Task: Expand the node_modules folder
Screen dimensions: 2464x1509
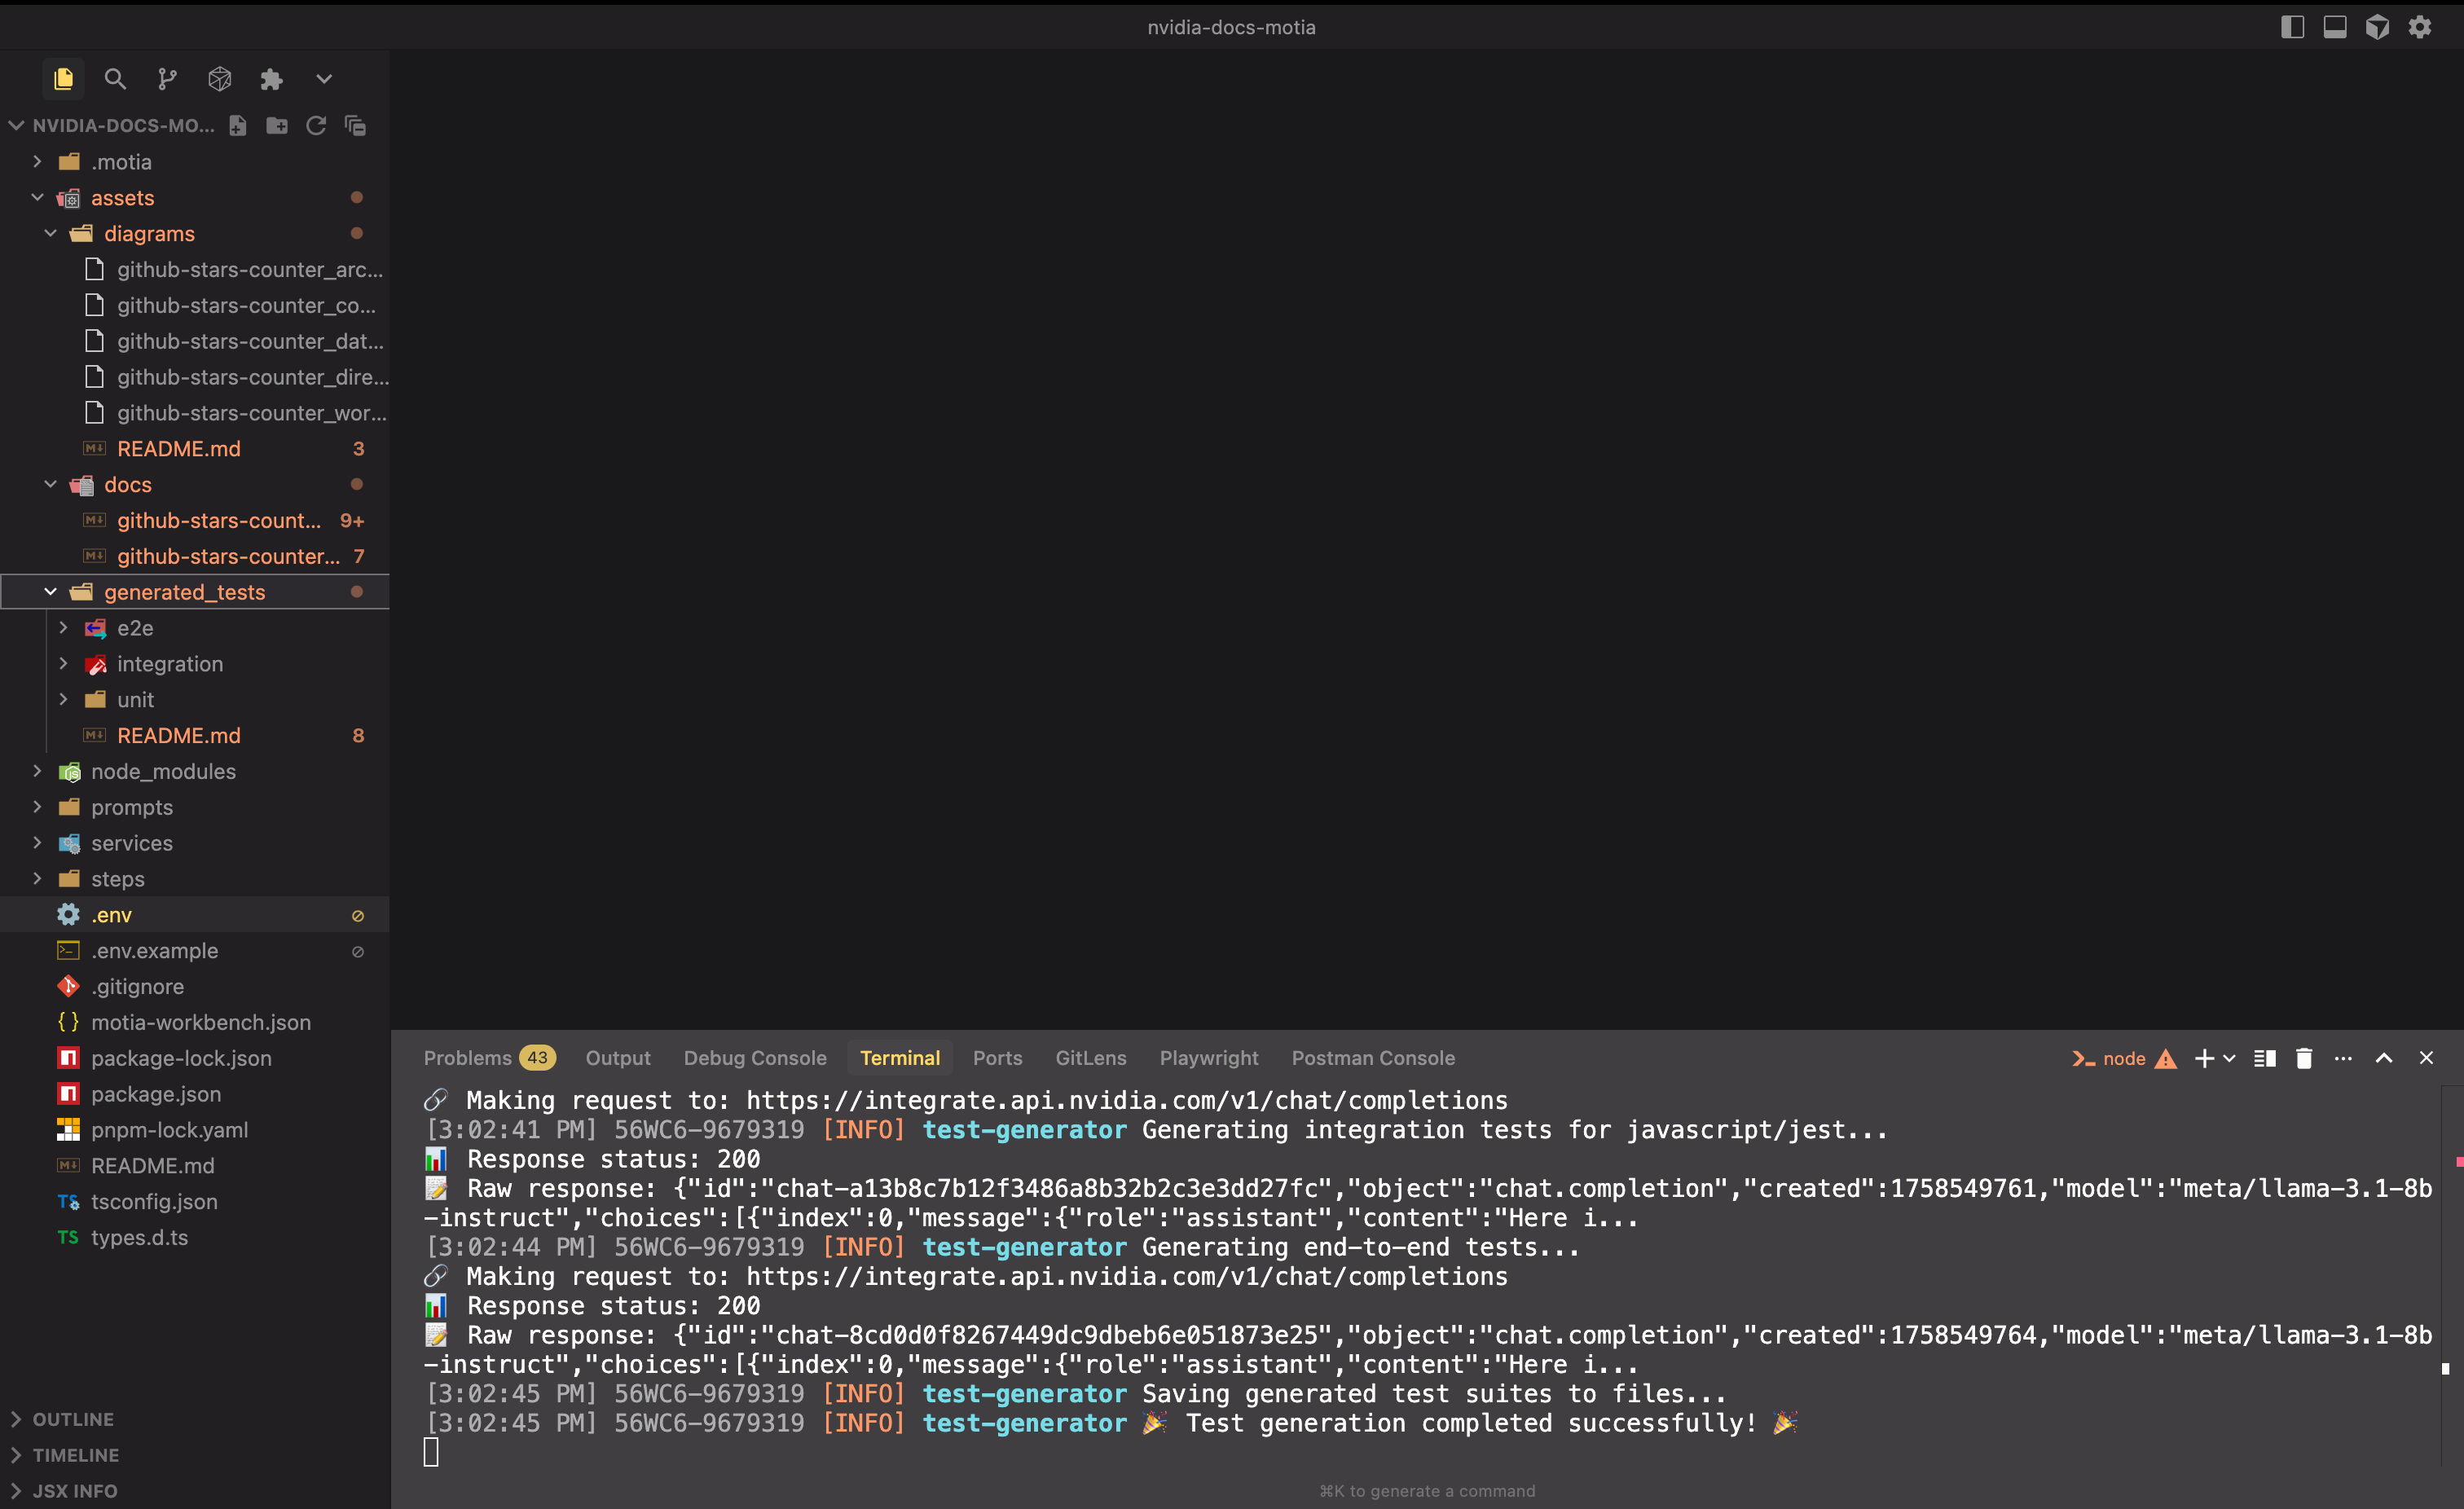Action: click(163, 771)
